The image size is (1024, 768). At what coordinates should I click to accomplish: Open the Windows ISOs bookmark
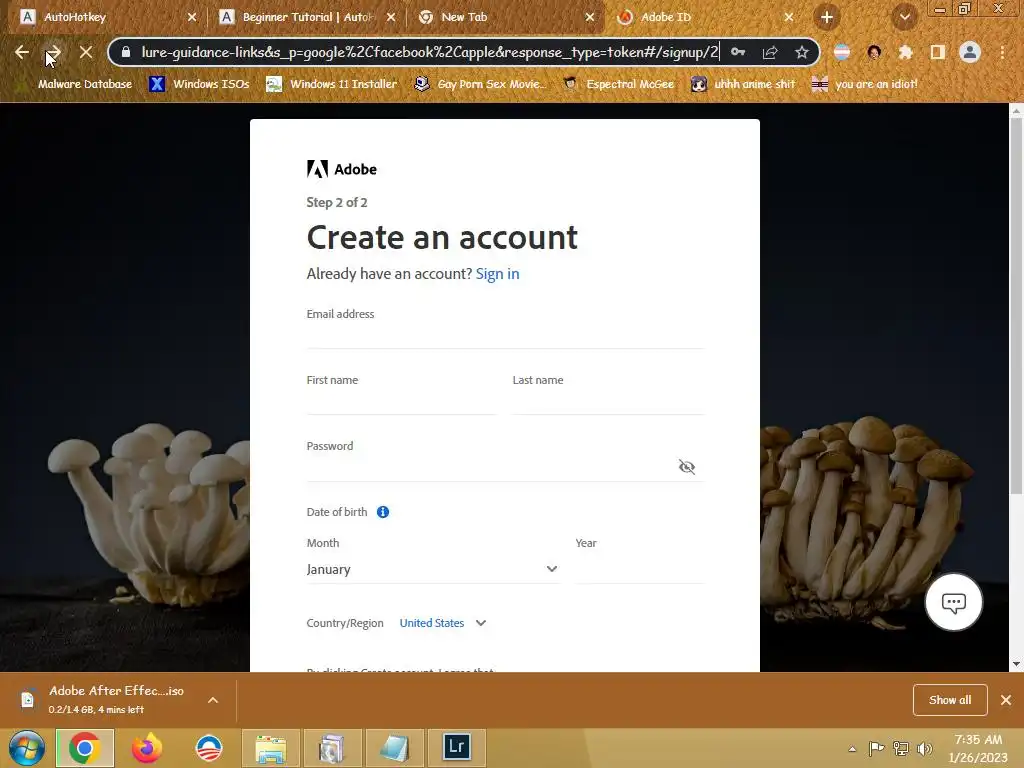pyautogui.click(x=200, y=84)
